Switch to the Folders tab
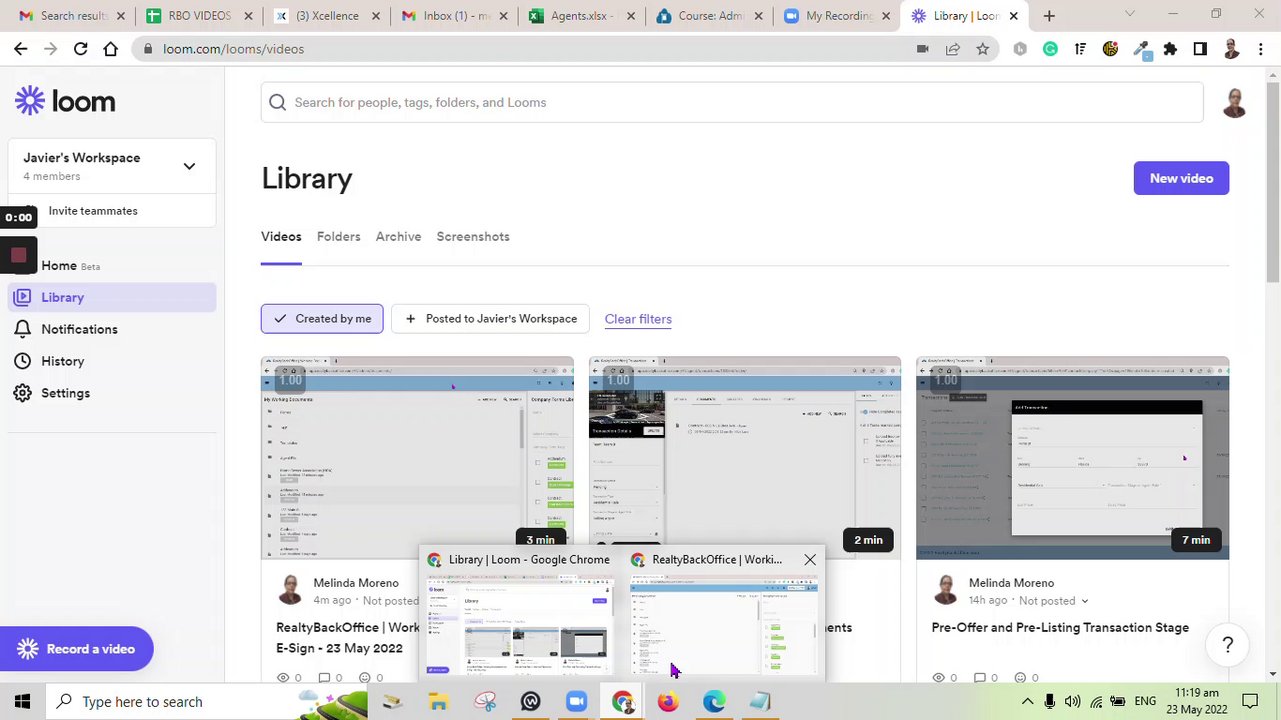 click(x=338, y=237)
